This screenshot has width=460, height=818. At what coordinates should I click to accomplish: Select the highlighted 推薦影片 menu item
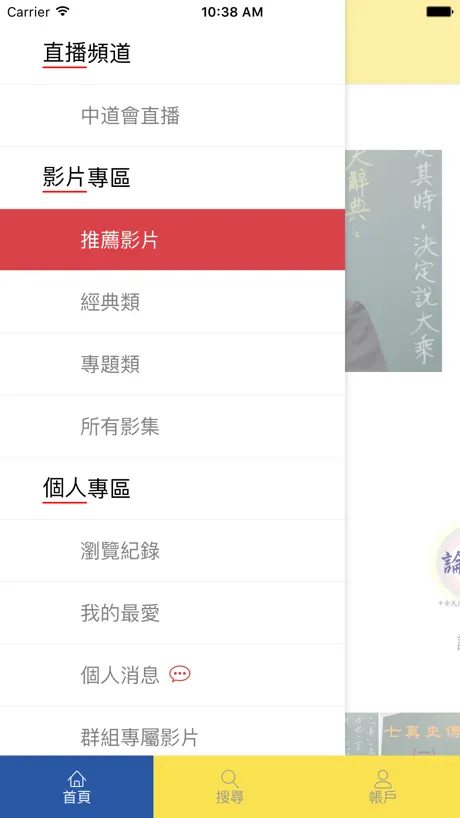coord(172,240)
